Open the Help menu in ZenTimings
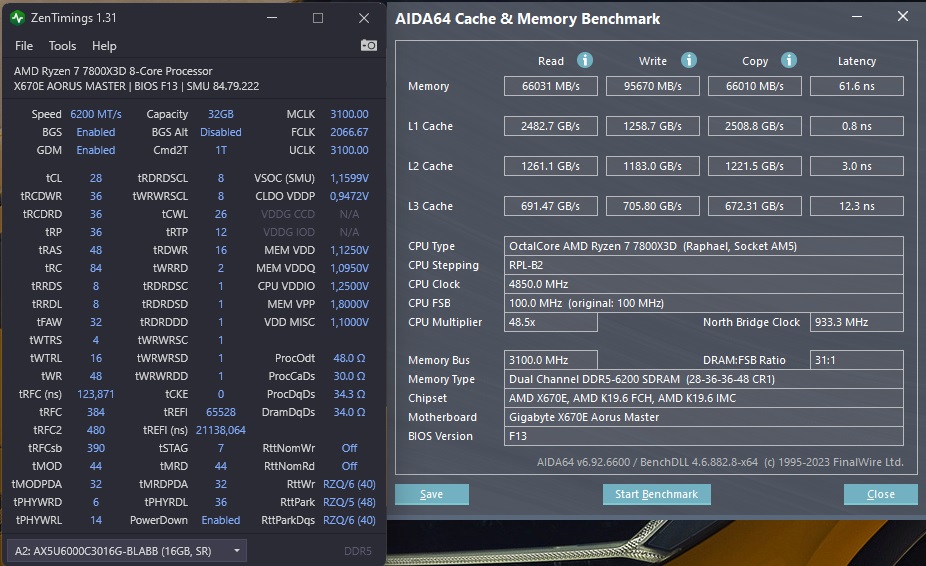The height and width of the screenshot is (566, 926). 104,45
